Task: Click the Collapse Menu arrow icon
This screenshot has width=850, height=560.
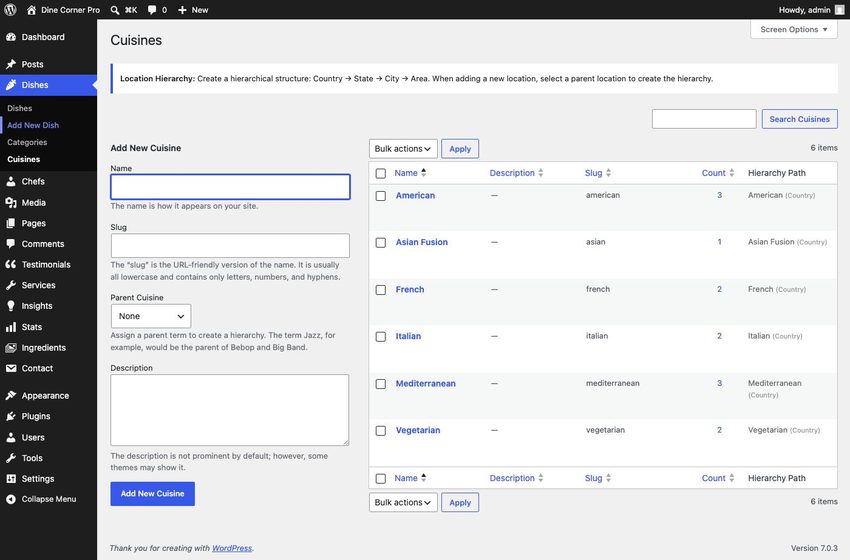Action: tap(11, 499)
